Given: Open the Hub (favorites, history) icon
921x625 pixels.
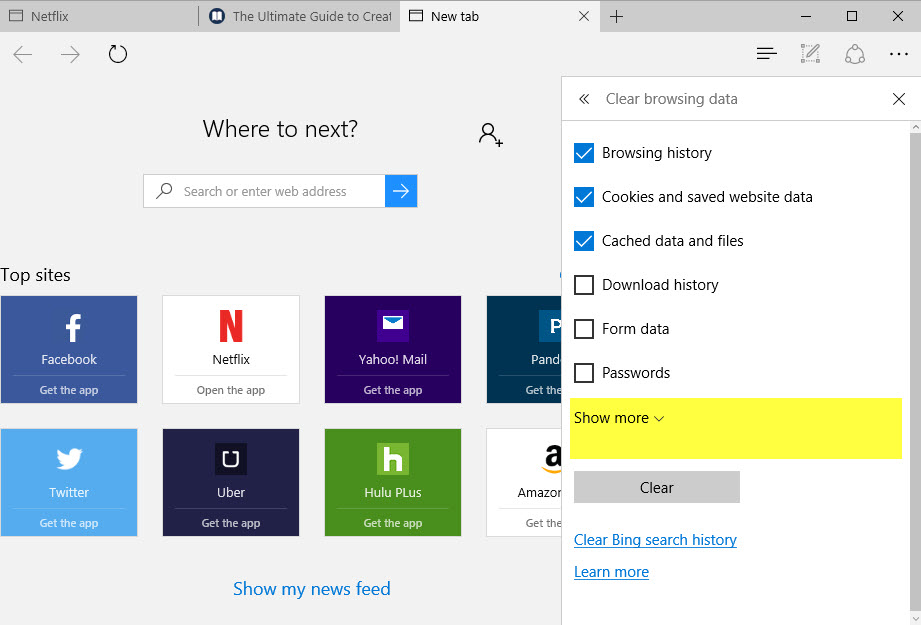Looking at the screenshot, I should [x=767, y=54].
